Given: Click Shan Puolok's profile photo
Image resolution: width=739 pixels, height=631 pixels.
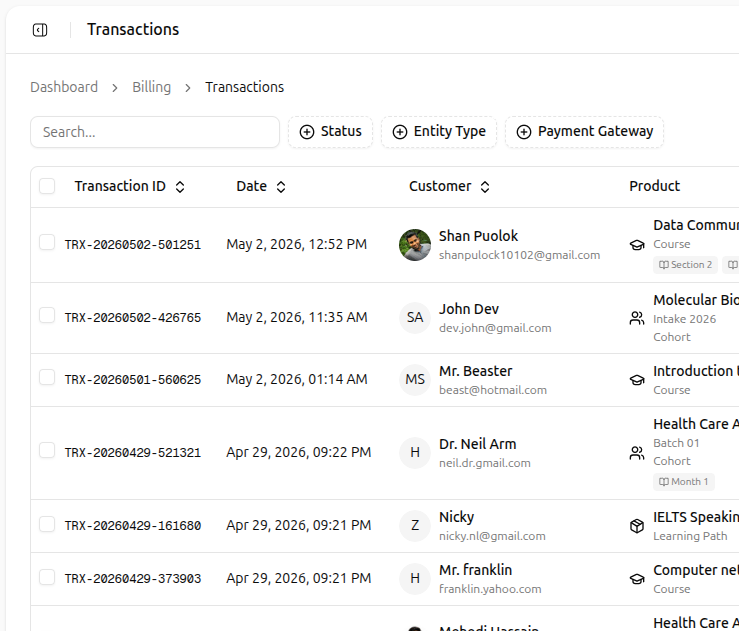Looking at the screenshot, I should (x=415, y=245).
